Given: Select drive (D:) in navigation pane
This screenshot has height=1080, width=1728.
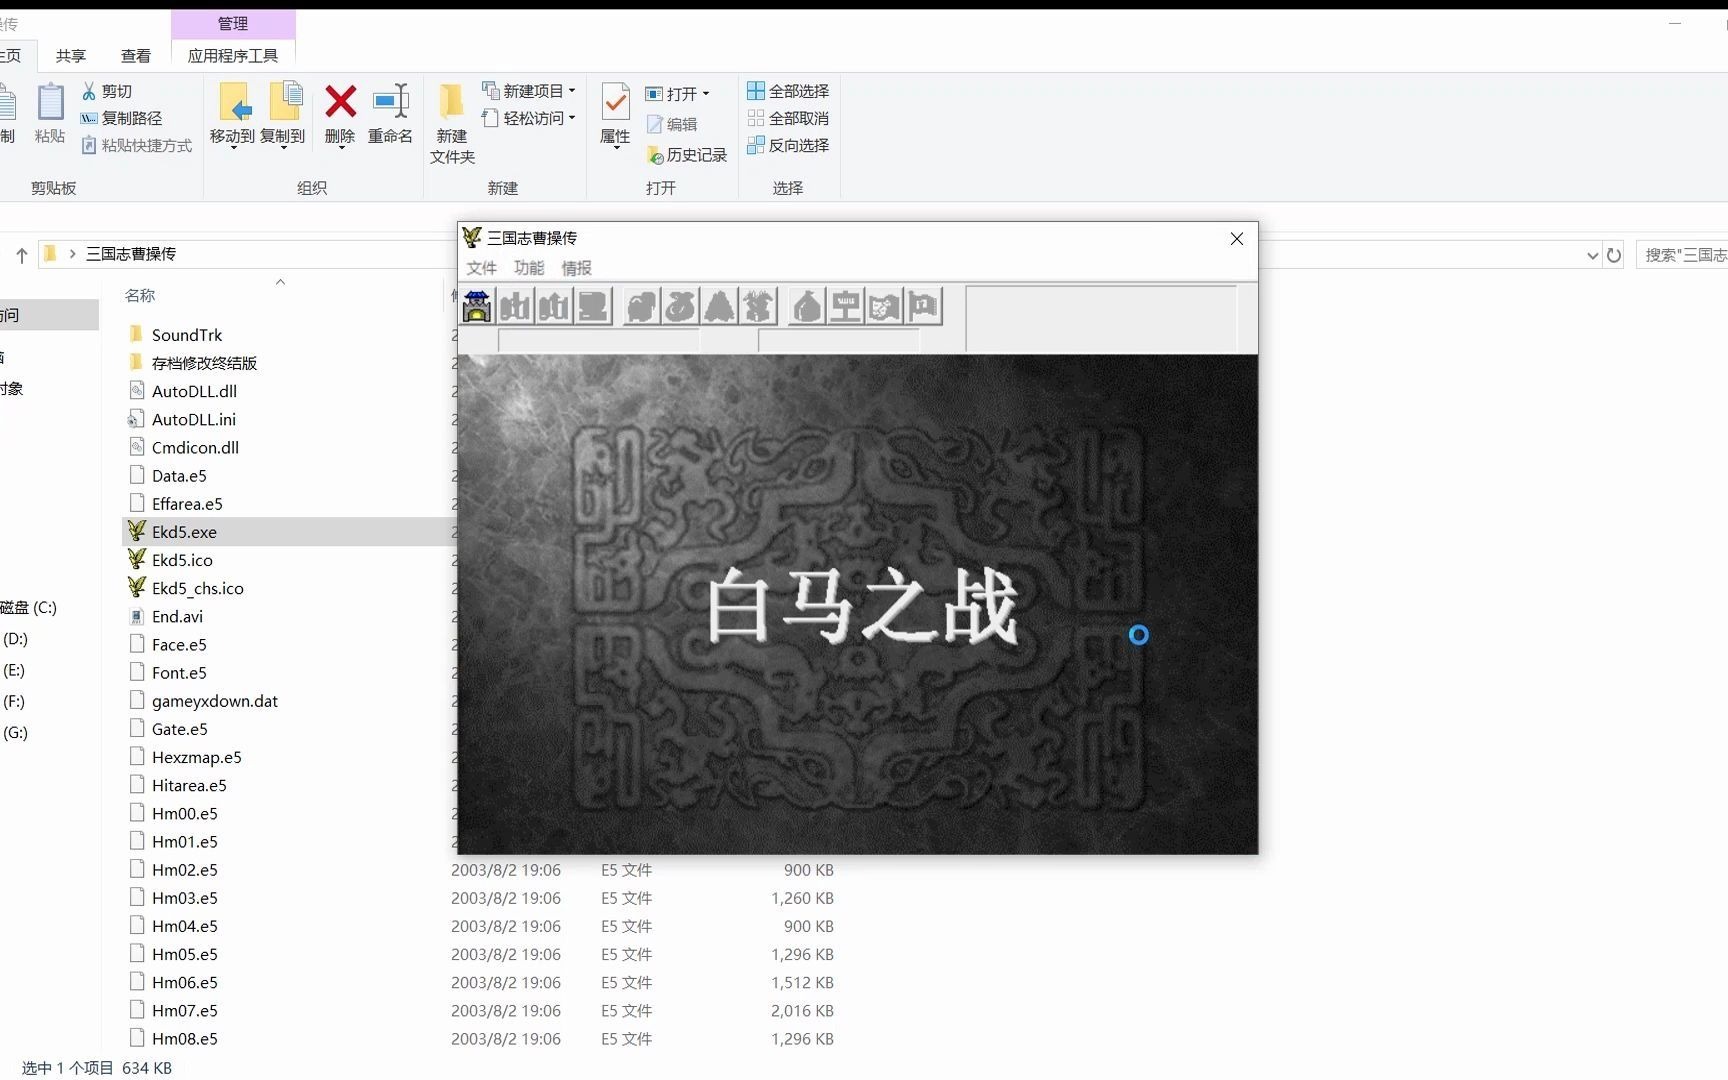Looking at the screenshot, I should coord(15,639).
